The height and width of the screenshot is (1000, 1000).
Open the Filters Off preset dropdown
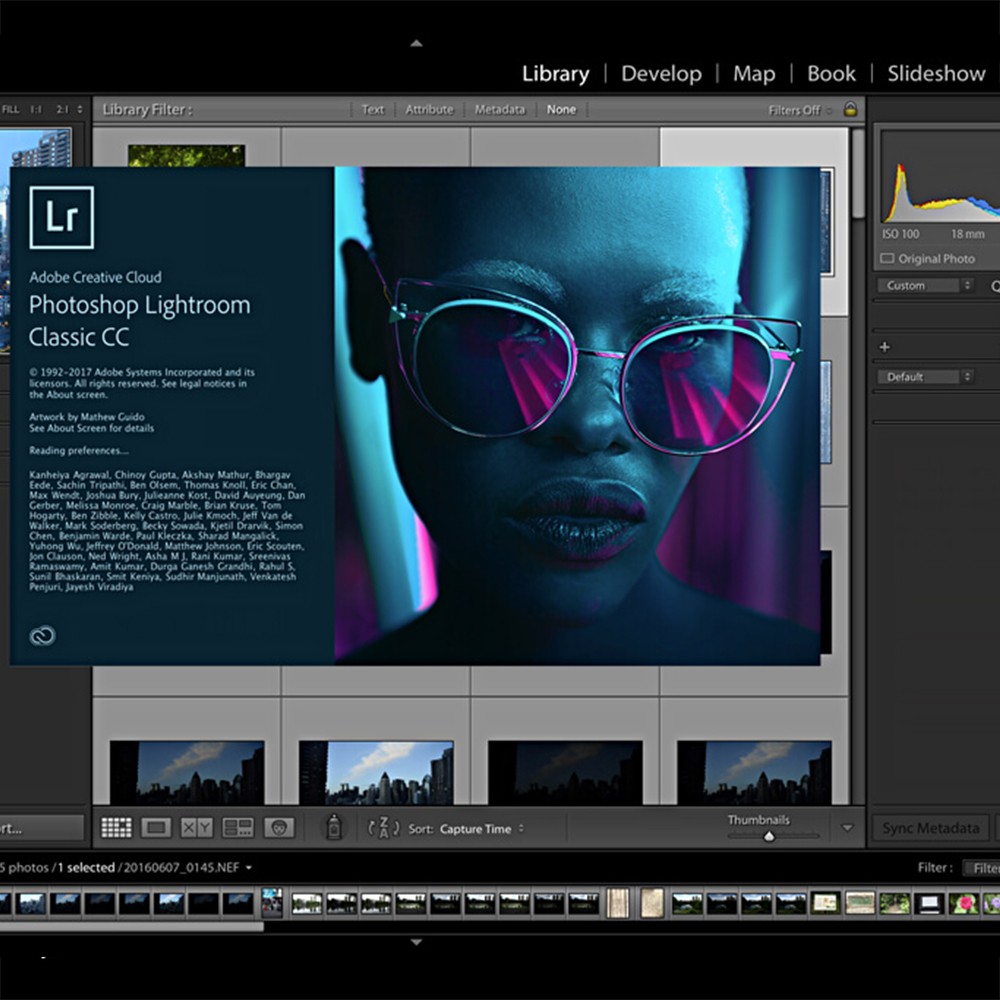[x=800, y=110]
